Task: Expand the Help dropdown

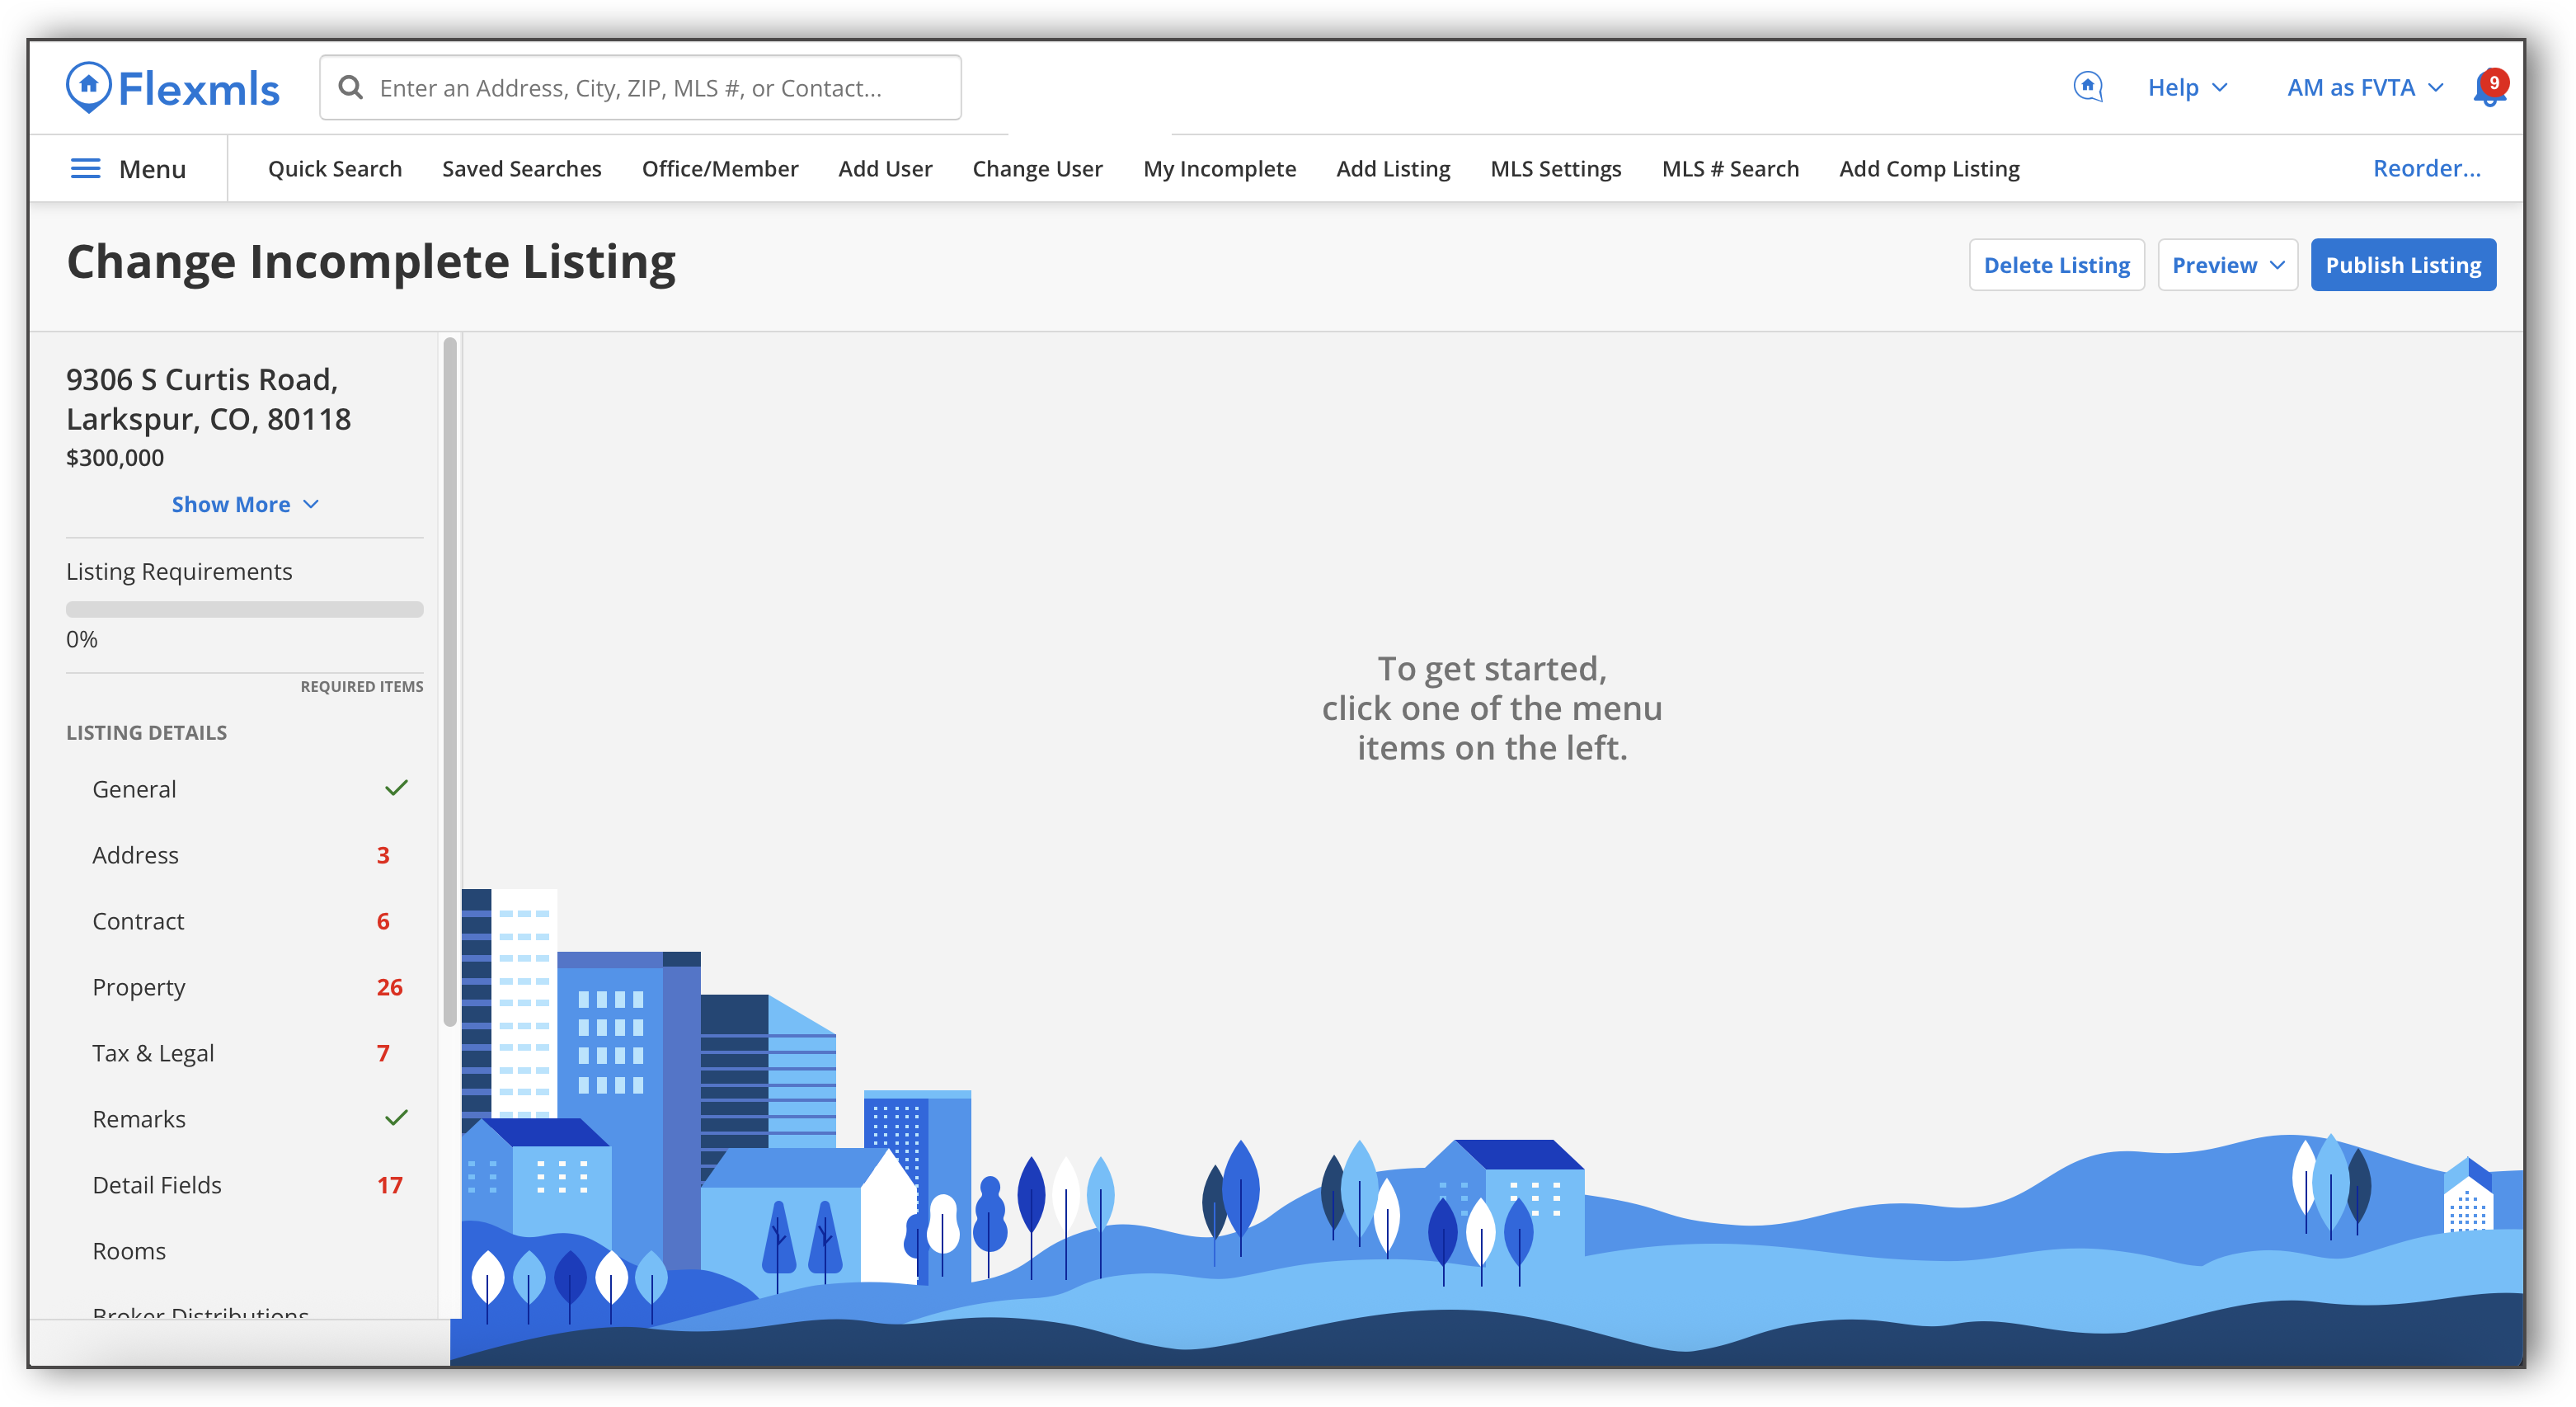Action: tap(2187, 88)
